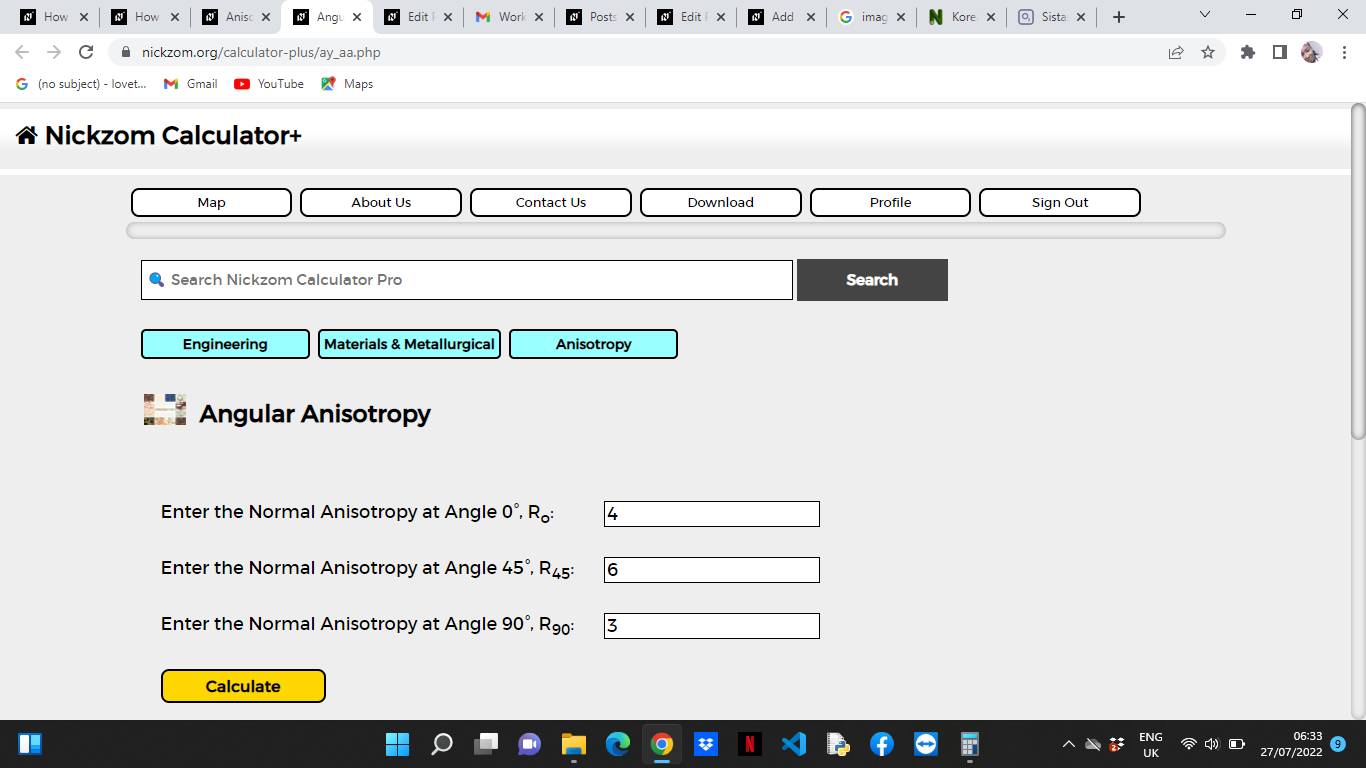Screen dimensions: 1366x768
Task: Click the Download button
Action: 721,202
